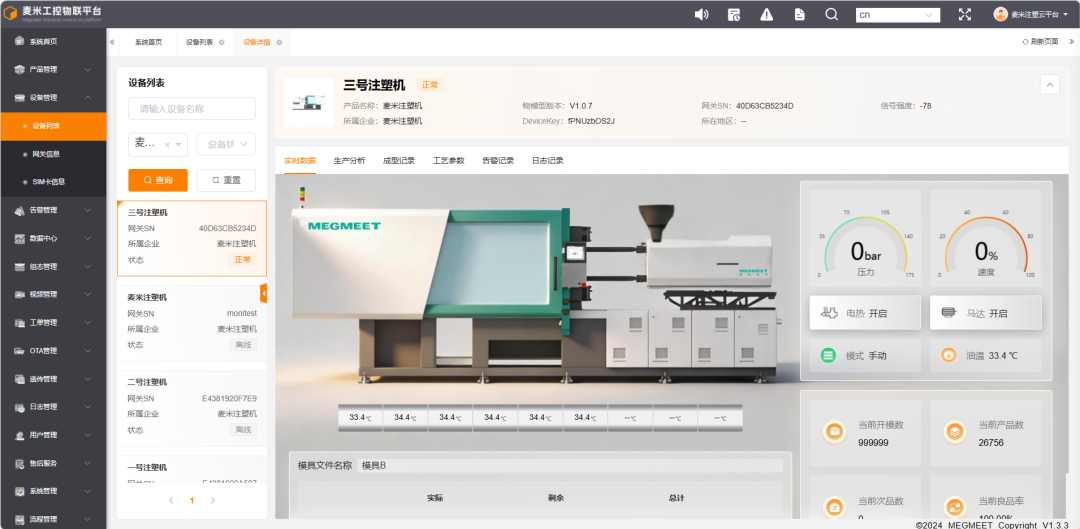This screenshot has height=529, width=1080.
Task: Click the 速度 speed gauge
Action: (986, 238)
